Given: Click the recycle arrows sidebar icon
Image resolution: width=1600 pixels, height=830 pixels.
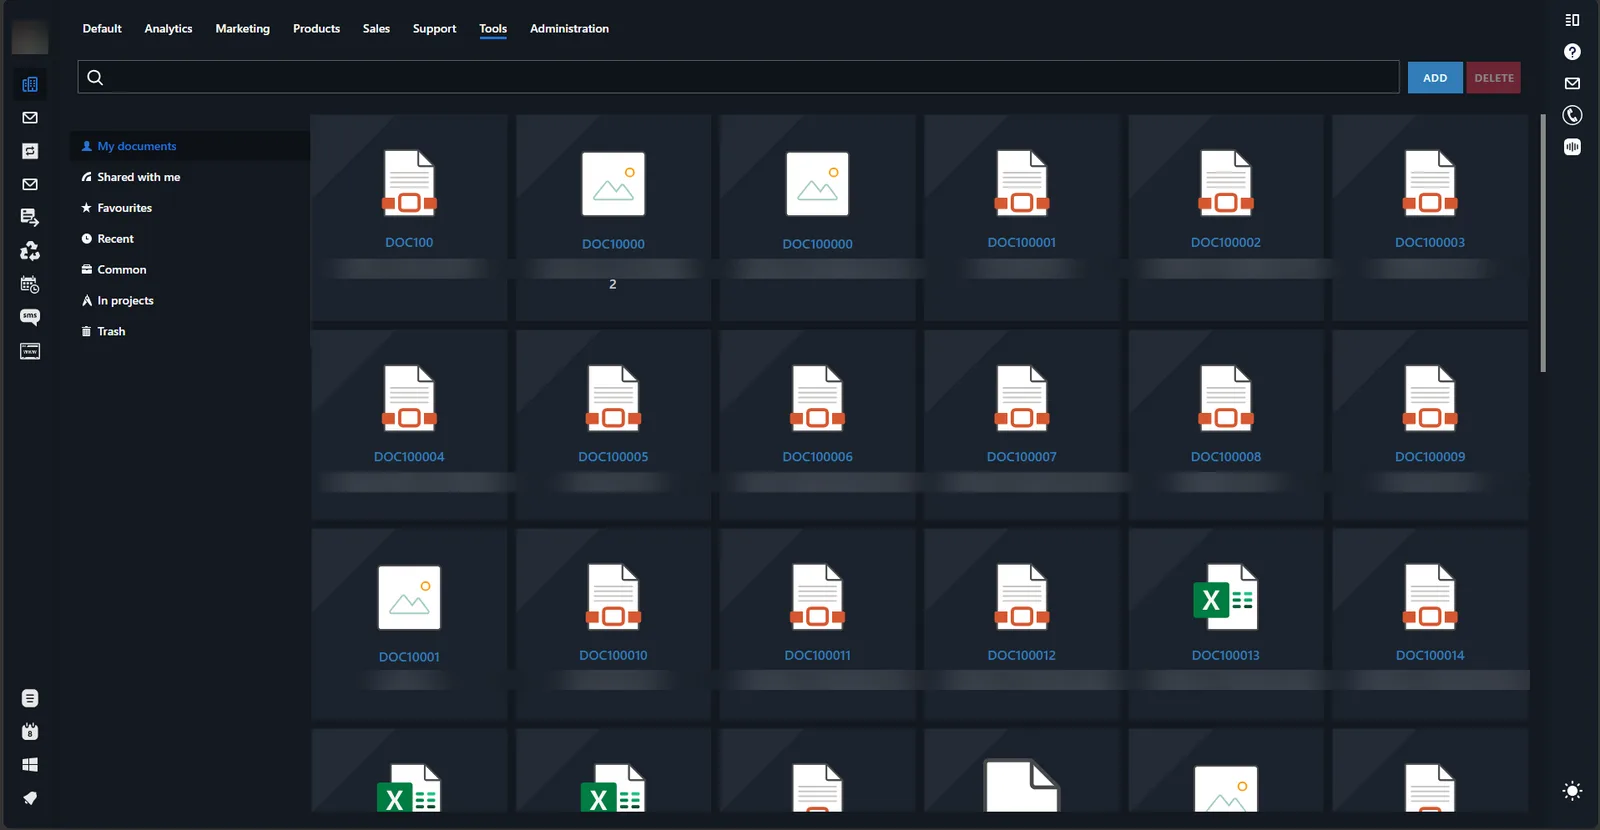Looking at the screenshot, I should point(30,251).
